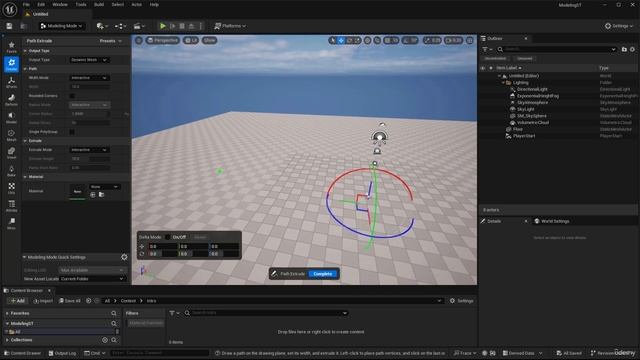The image size is (640, 360).
Task: Open the Platforms dropdown
Action: pos(231,26)
